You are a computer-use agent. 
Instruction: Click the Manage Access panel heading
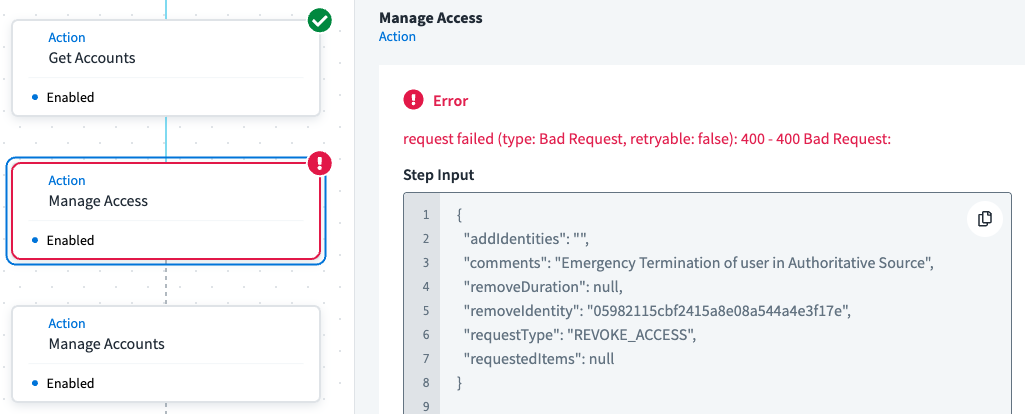click(x=431, y=18)
